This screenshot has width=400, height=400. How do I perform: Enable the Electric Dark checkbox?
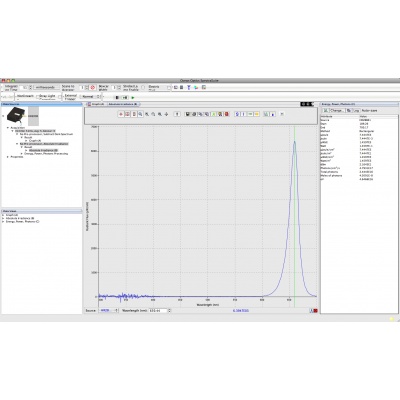pos(168,88)
